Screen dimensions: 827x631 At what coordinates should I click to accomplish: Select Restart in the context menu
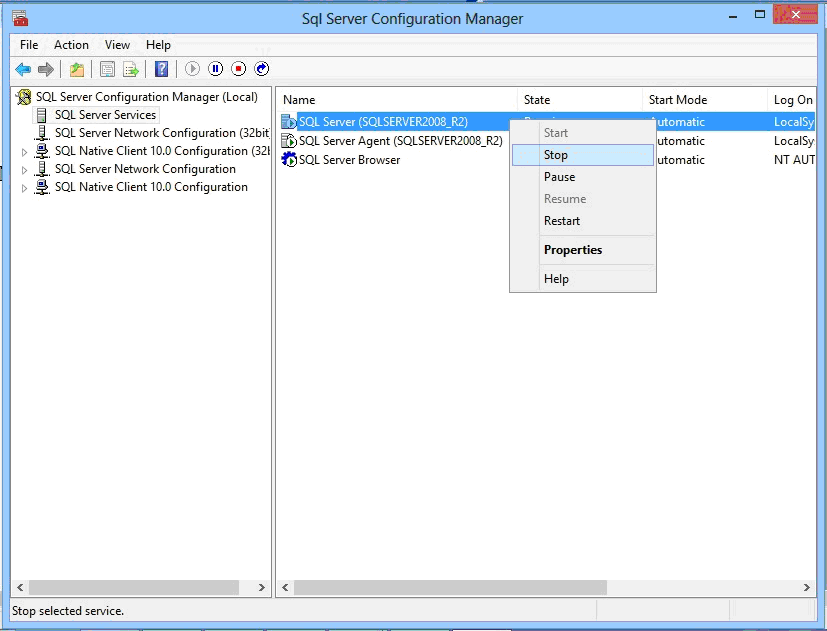coord(561,221)
